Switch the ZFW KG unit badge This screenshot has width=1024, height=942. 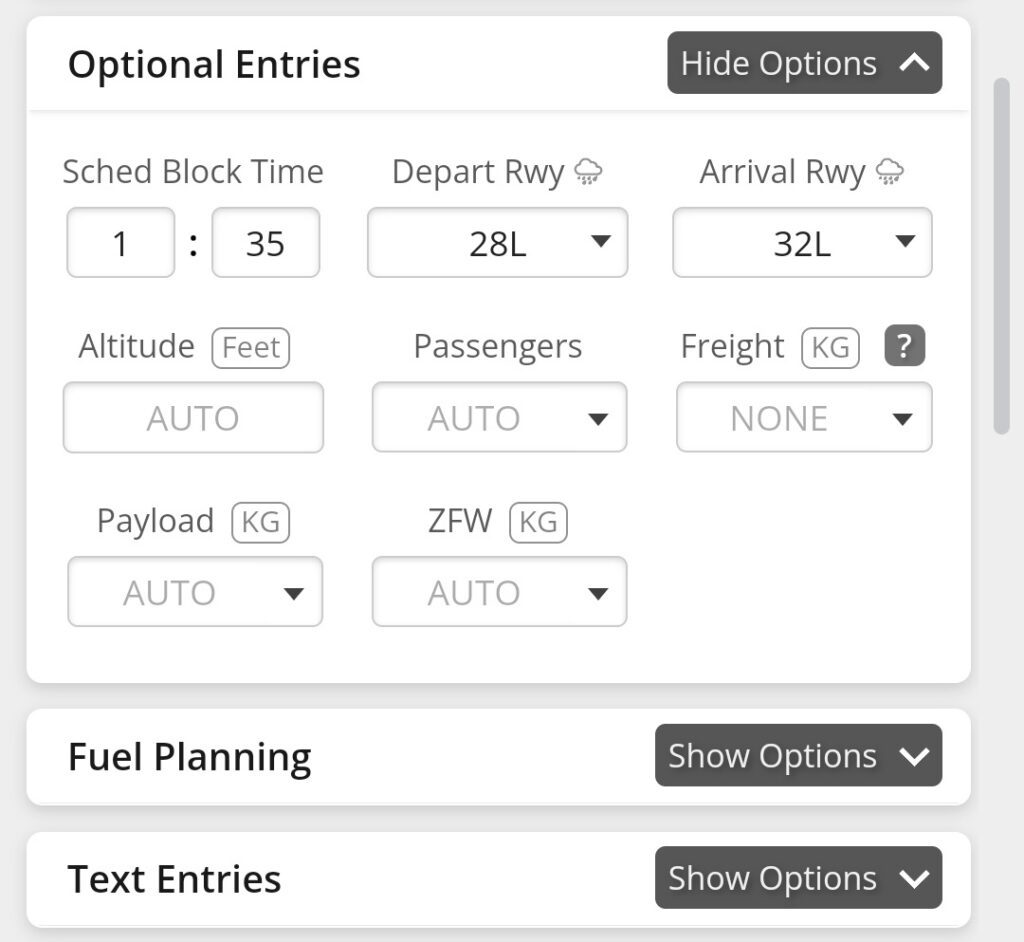pyautogui.click(x=539, y=522)
